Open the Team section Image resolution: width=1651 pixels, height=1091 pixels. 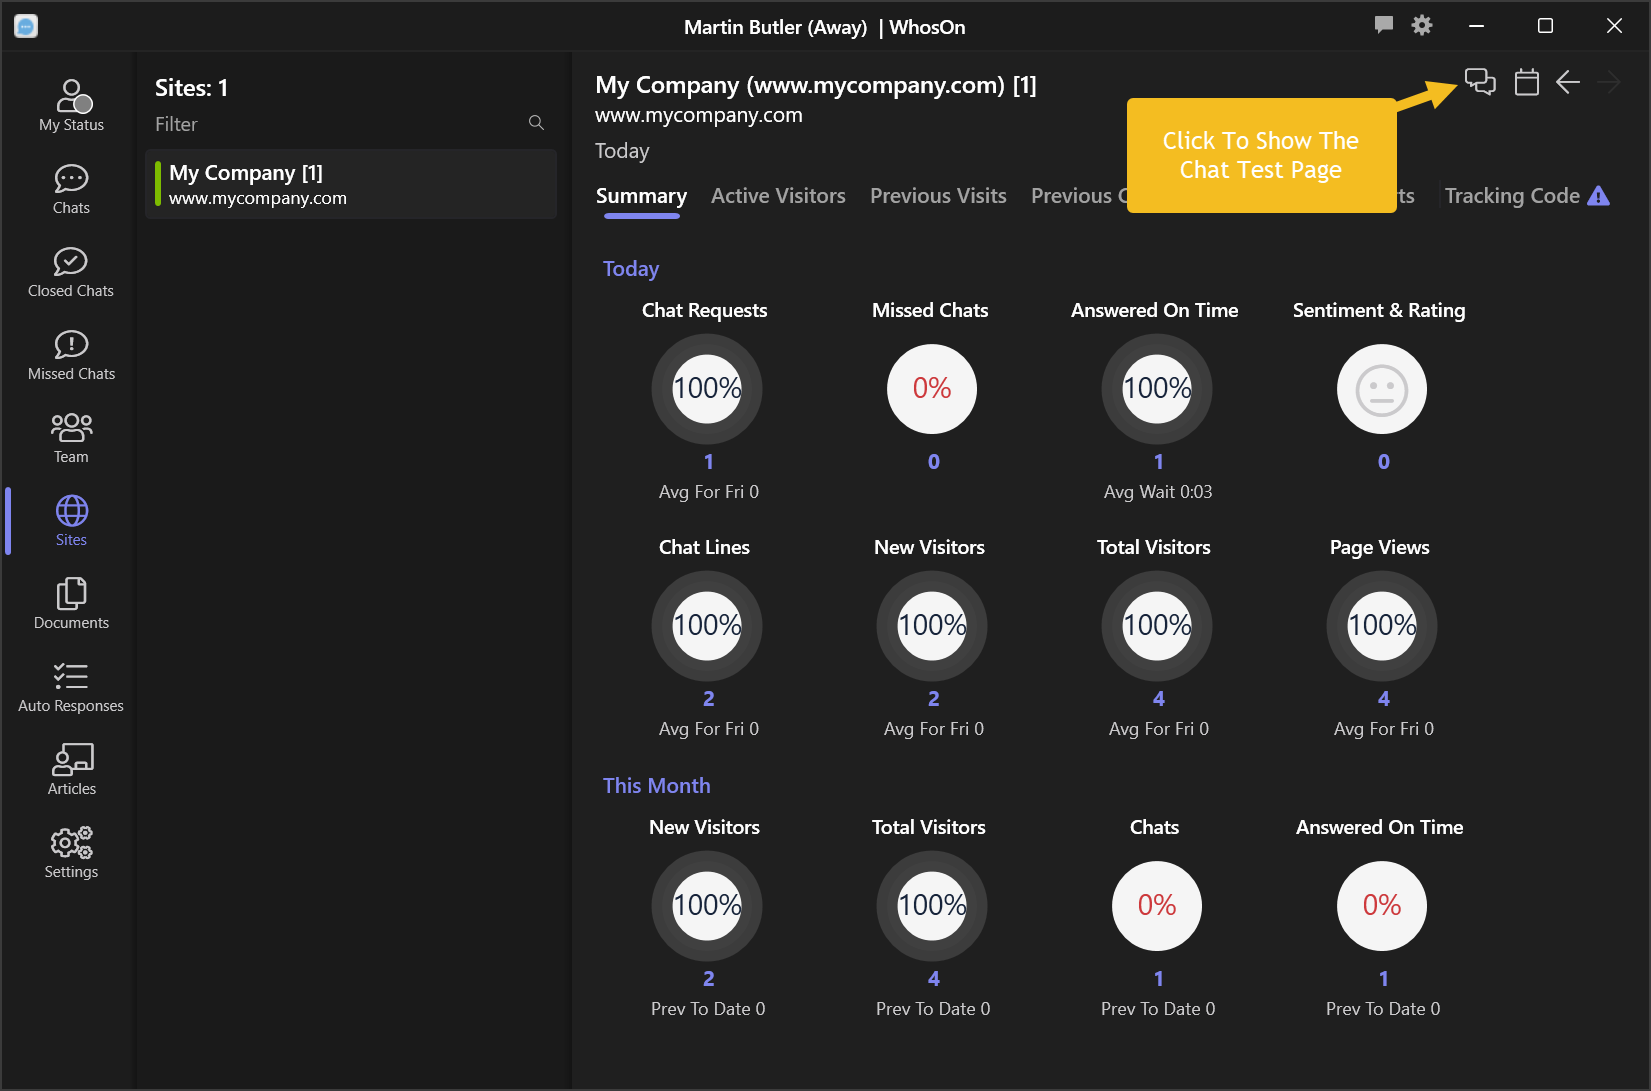tap(71, 438)
